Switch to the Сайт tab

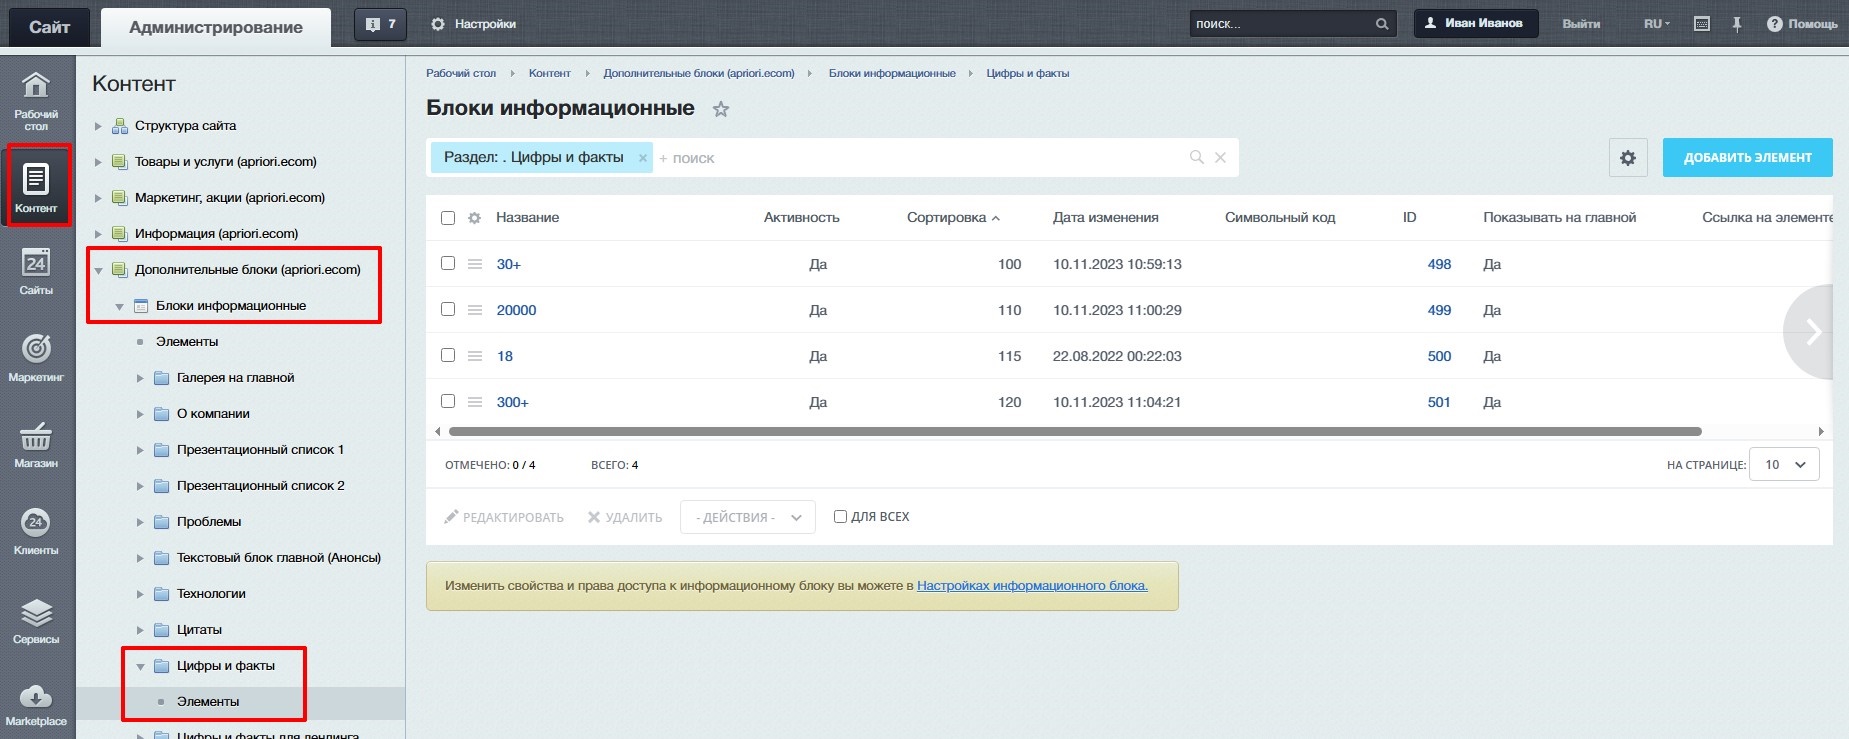point(49,27)
